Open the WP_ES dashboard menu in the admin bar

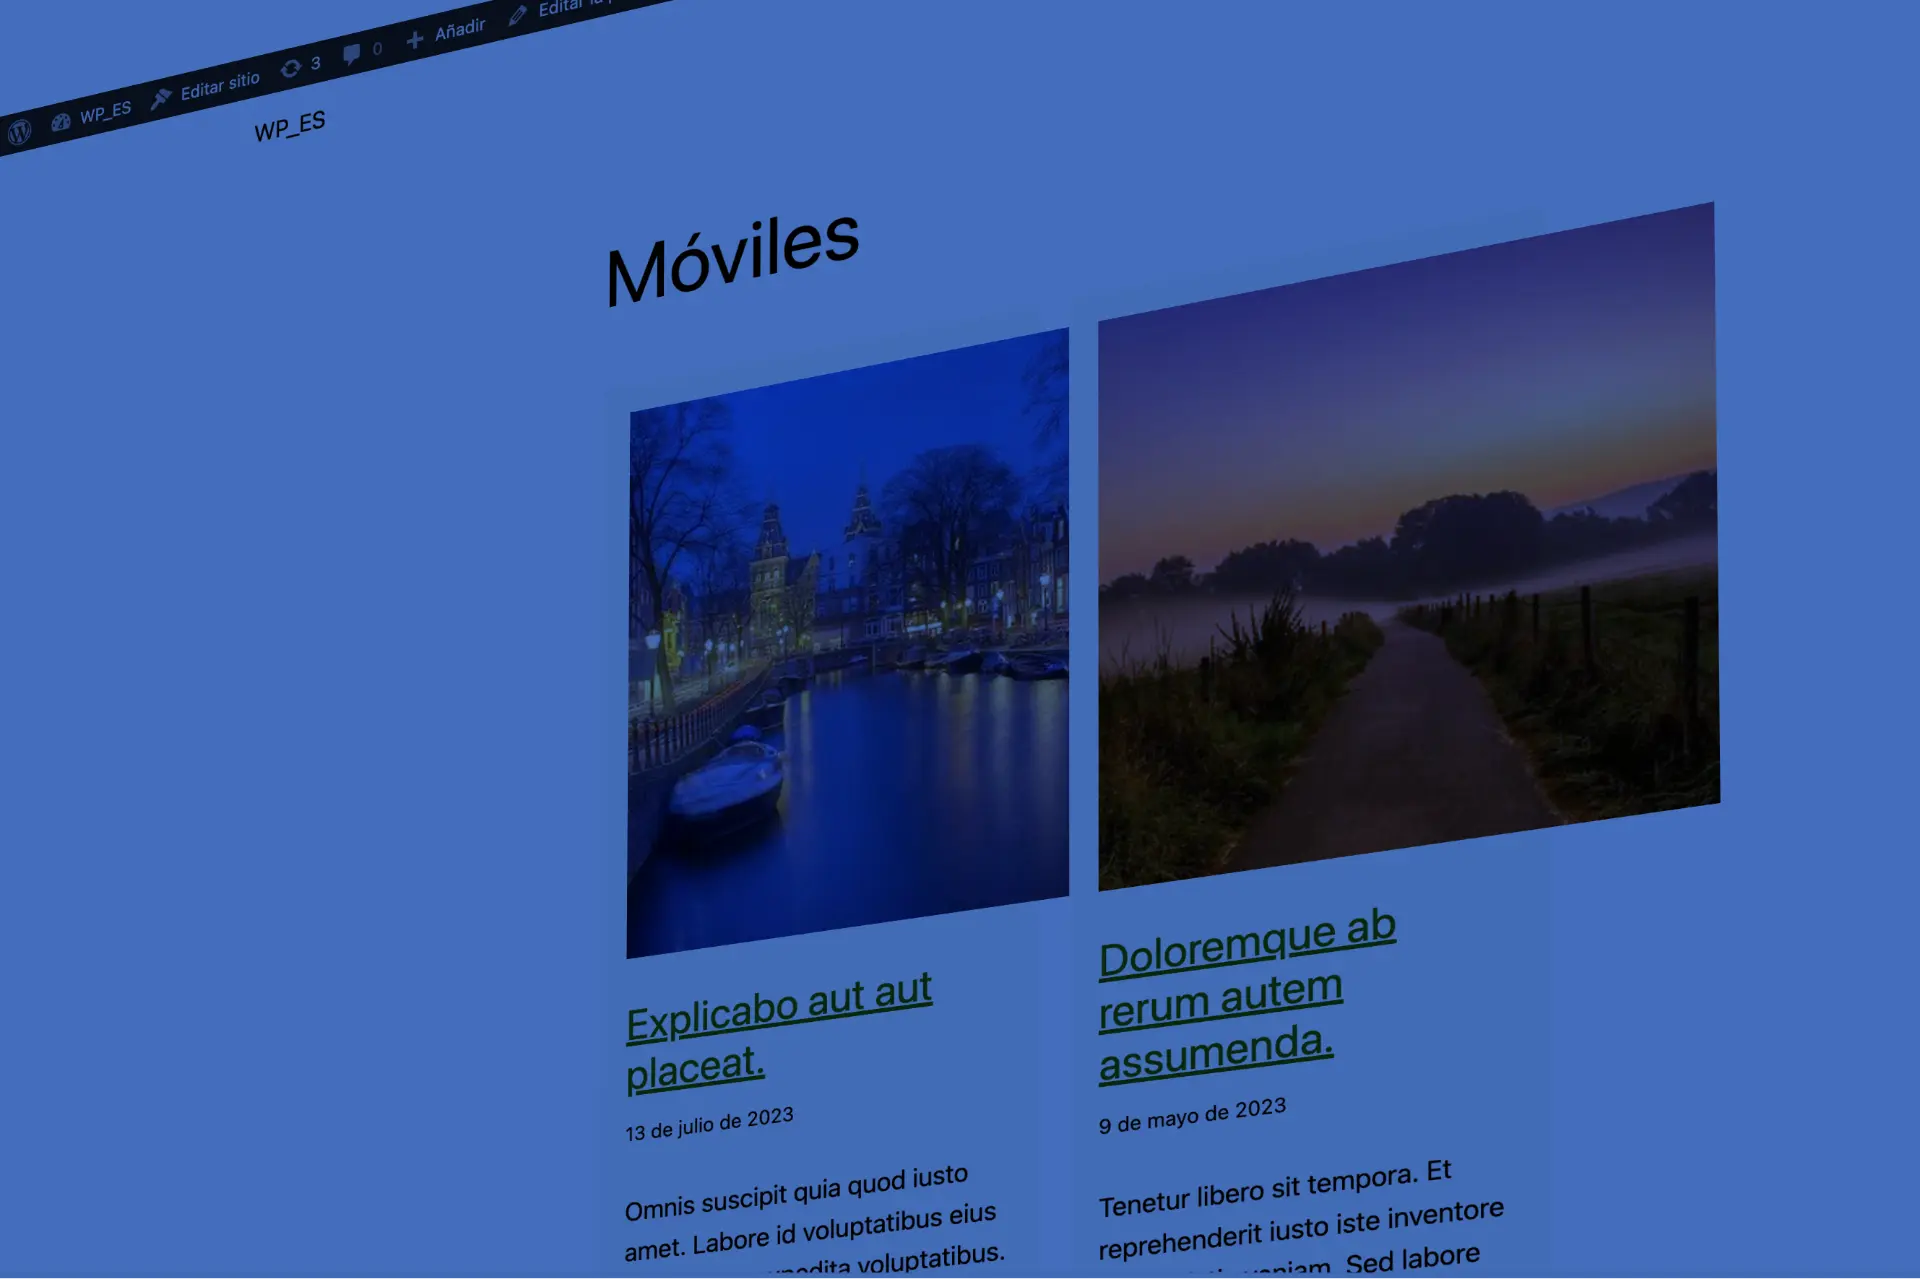pos(92,115)
